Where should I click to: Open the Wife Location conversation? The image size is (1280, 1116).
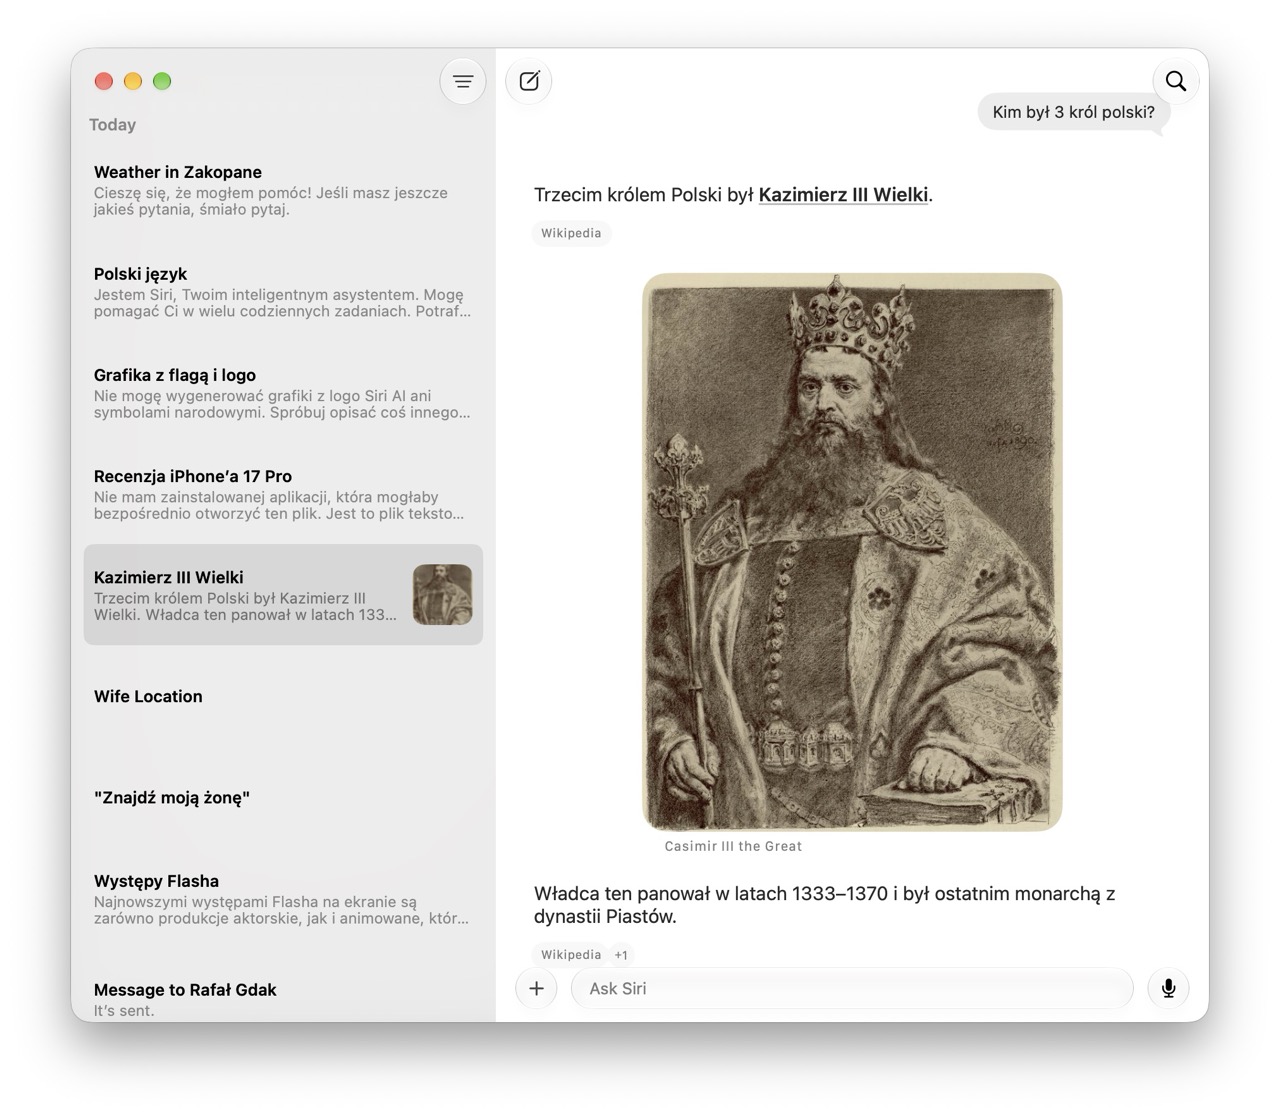click(283, 696)
